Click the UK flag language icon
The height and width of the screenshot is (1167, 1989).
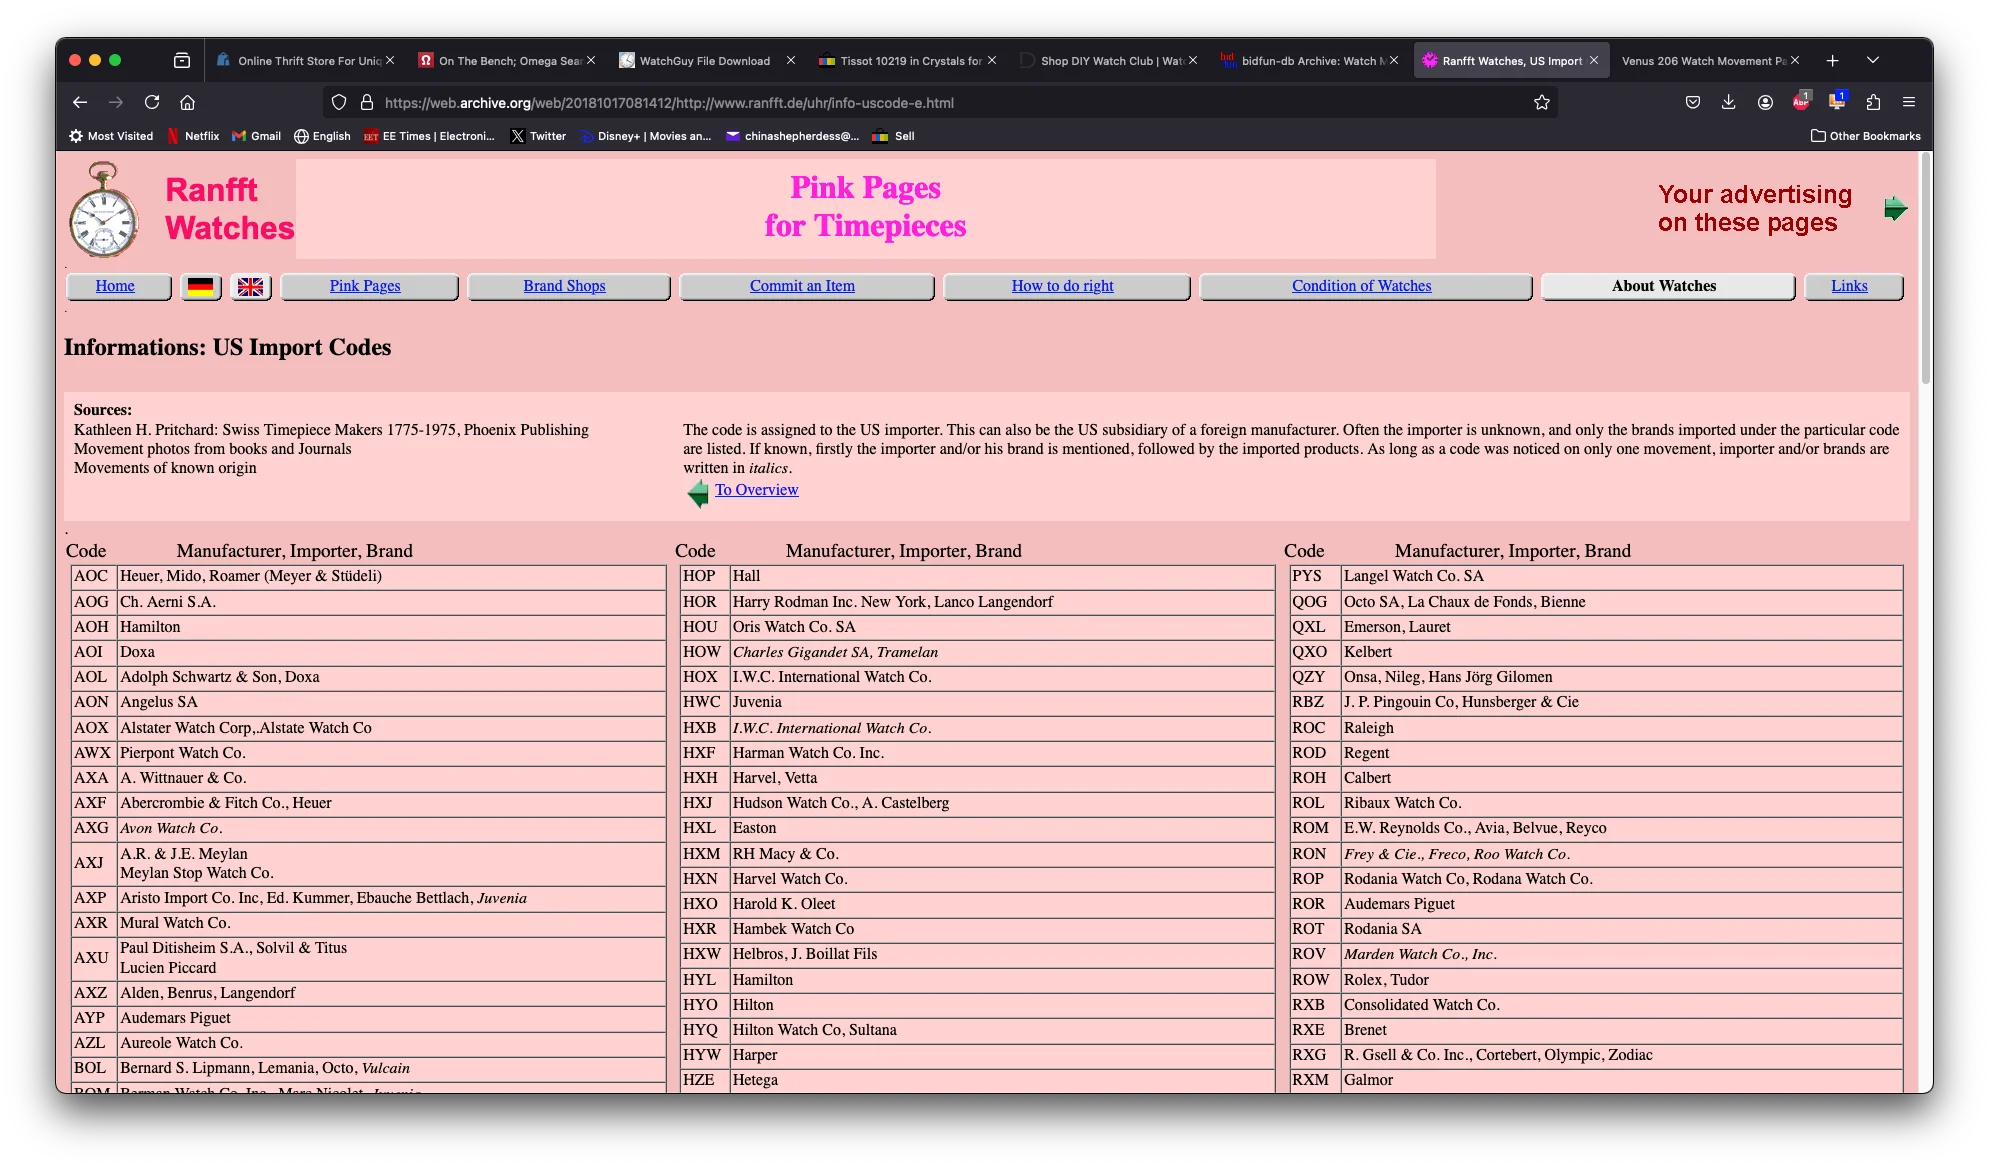pos(251,287)
